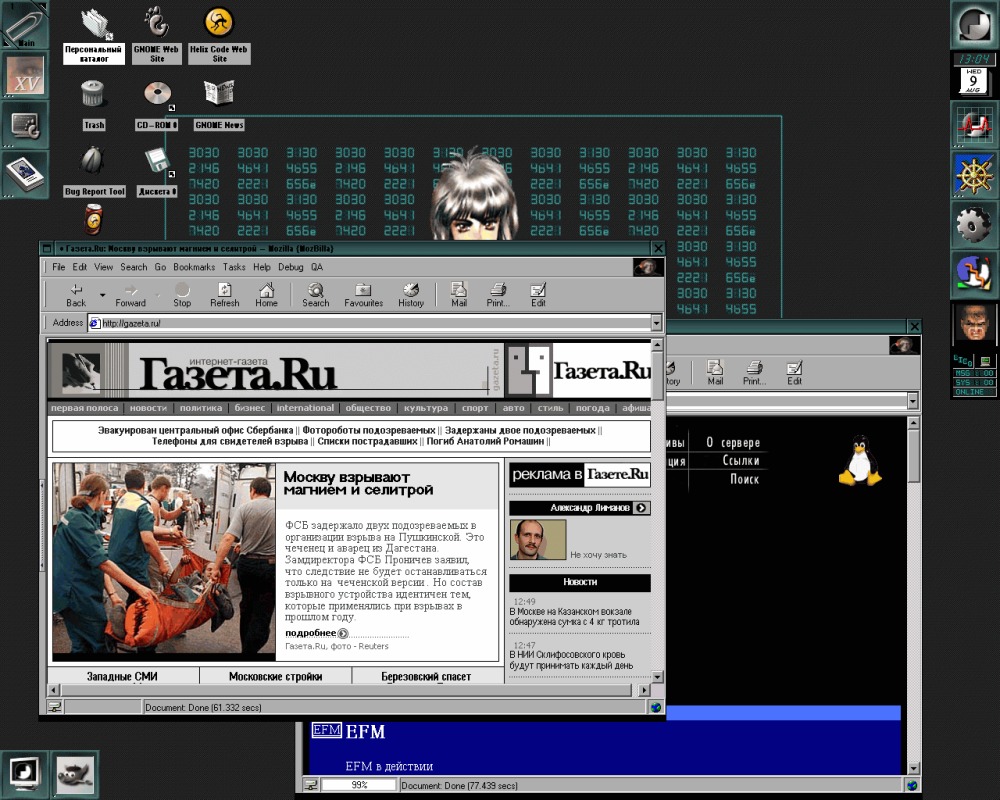Open the Debug menu
Image resolution: width=1000 pixels, height=800 pixels.
[290, 267]
